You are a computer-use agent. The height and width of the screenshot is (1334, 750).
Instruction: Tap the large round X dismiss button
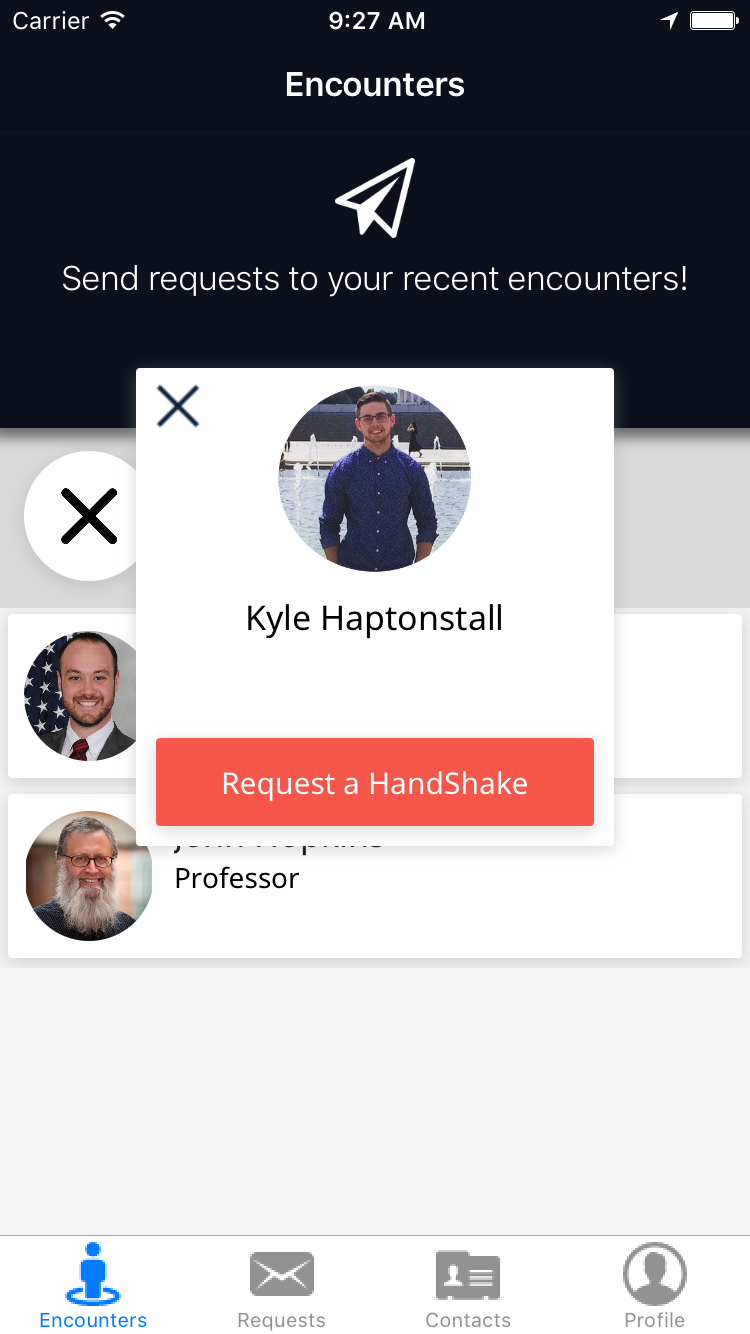[88, 516]
